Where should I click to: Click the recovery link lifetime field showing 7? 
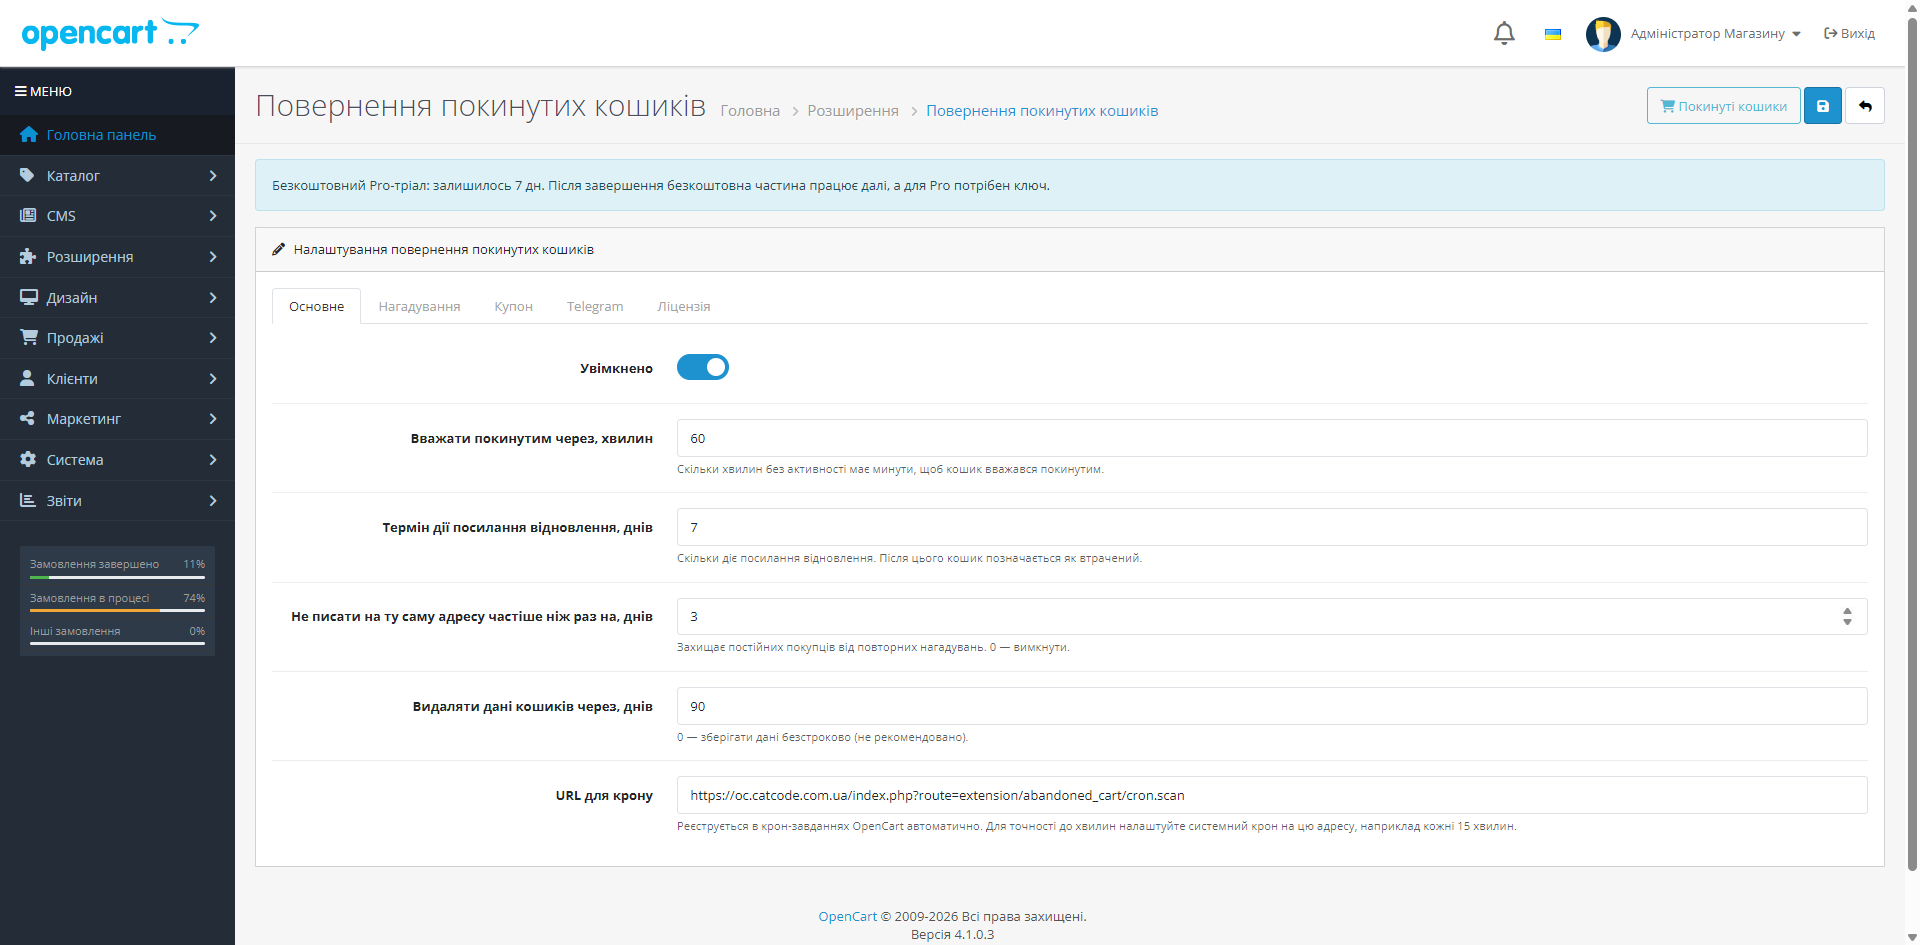(1272, 527)
